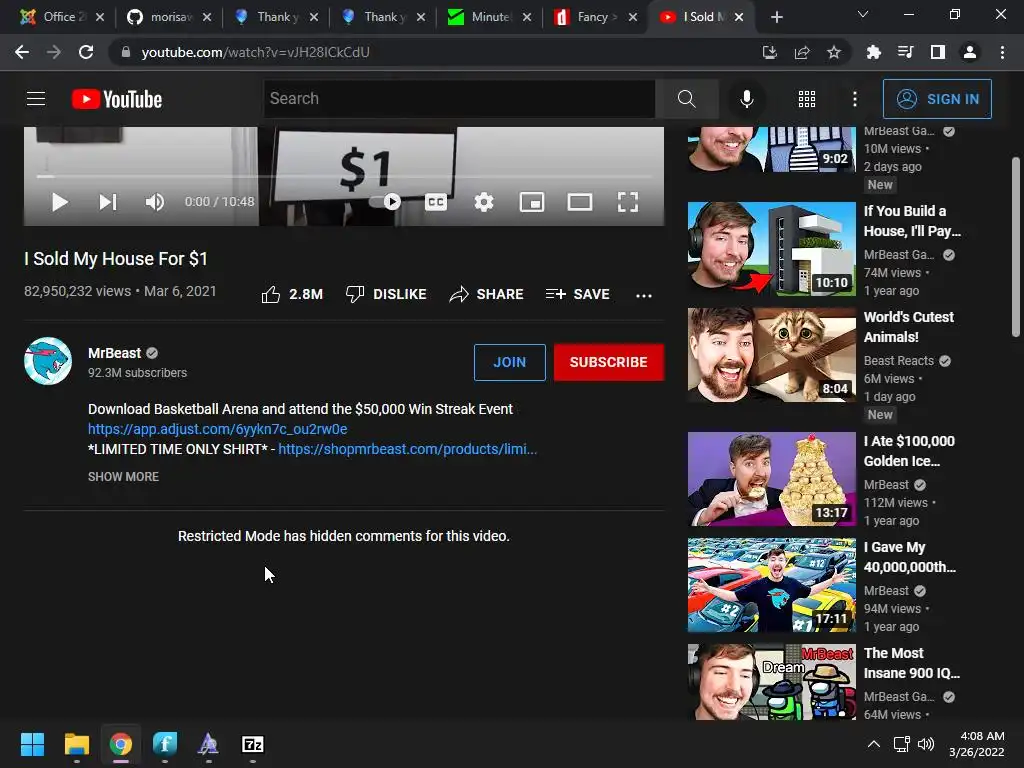Open a new browser tab

pos(776,17)
